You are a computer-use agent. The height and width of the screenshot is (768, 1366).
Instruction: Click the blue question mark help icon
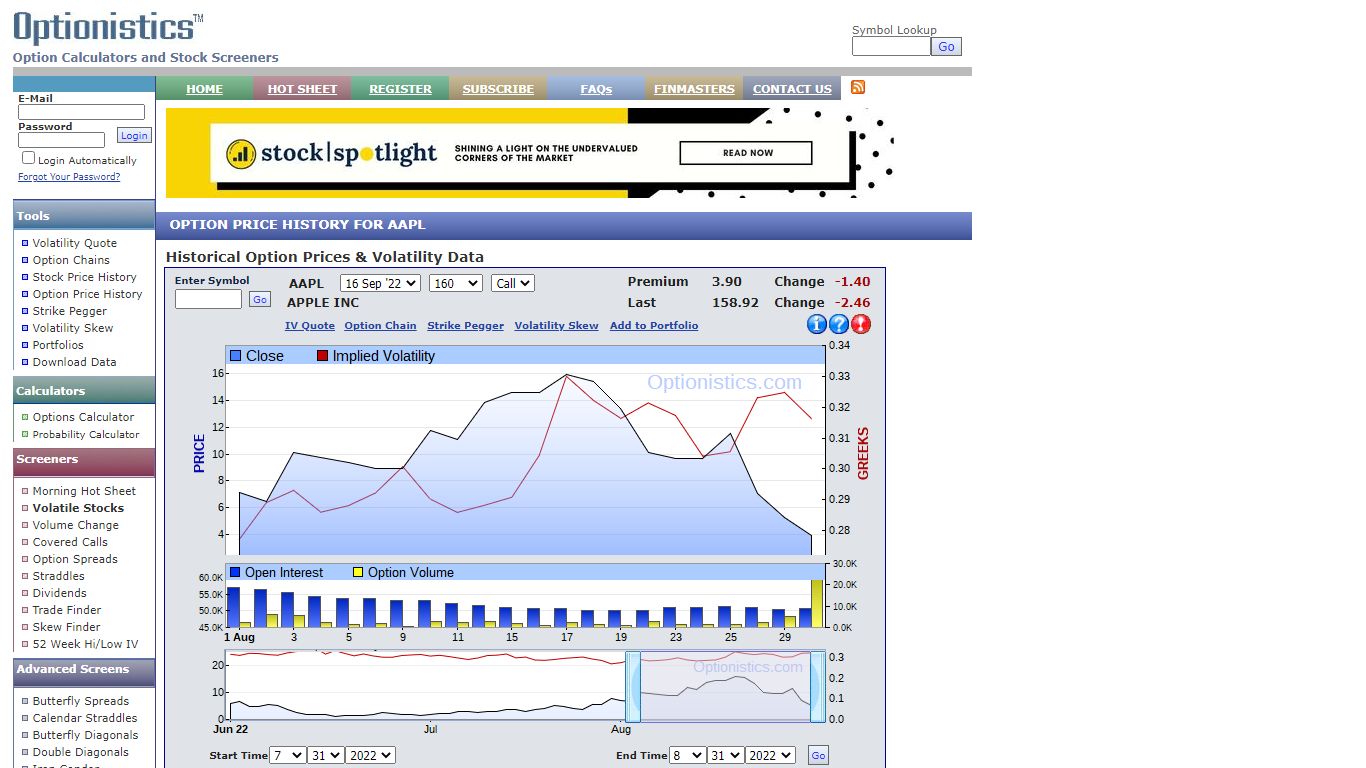point(839,324)
